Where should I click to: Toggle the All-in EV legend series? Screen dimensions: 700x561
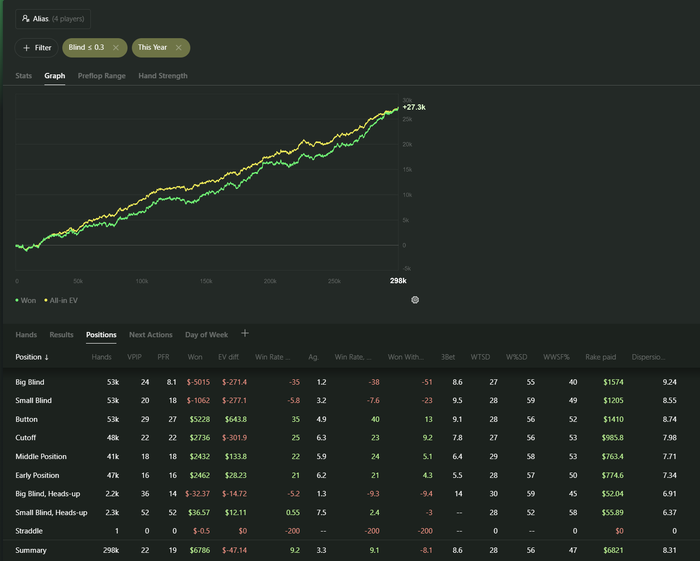point(65,299)
